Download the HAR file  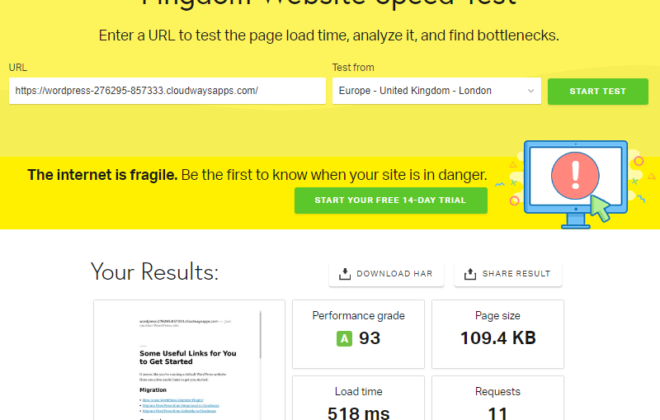coord(386,274)
